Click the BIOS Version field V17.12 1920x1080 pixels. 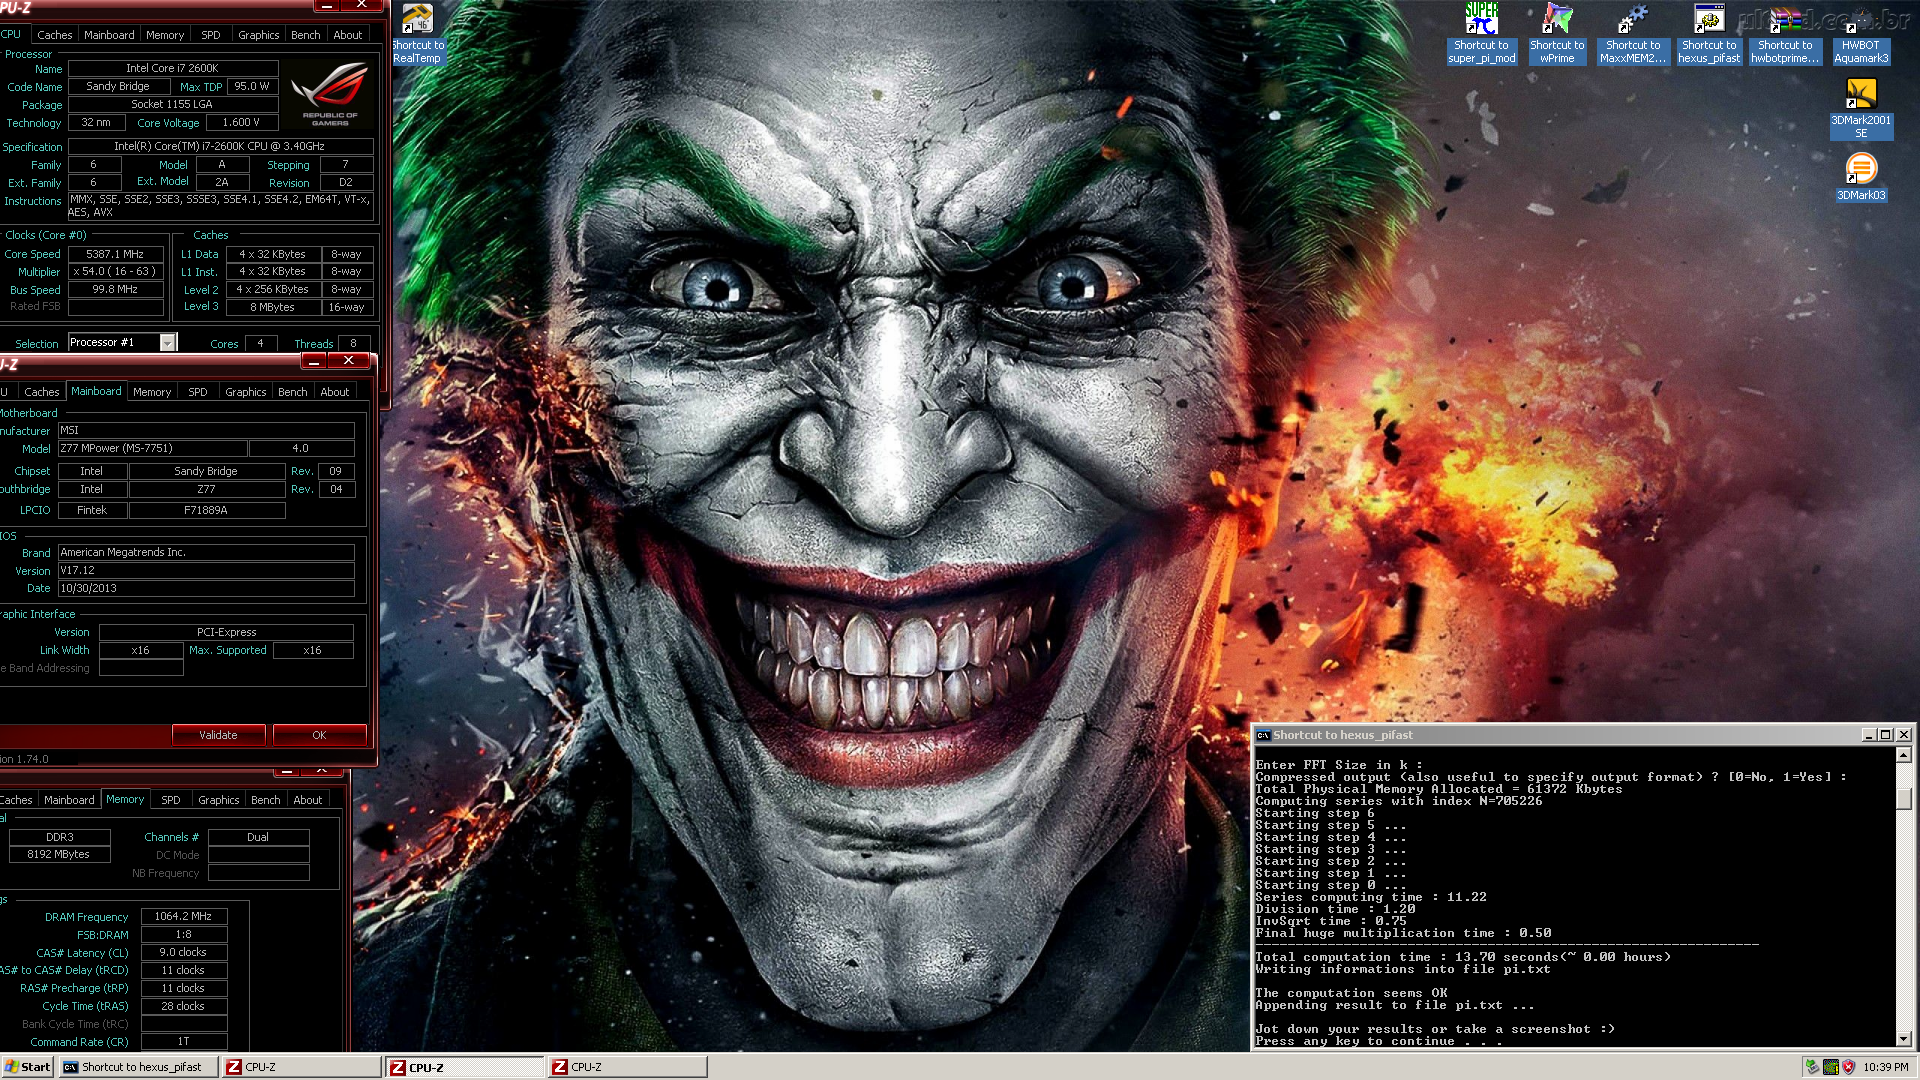[206, 570]
